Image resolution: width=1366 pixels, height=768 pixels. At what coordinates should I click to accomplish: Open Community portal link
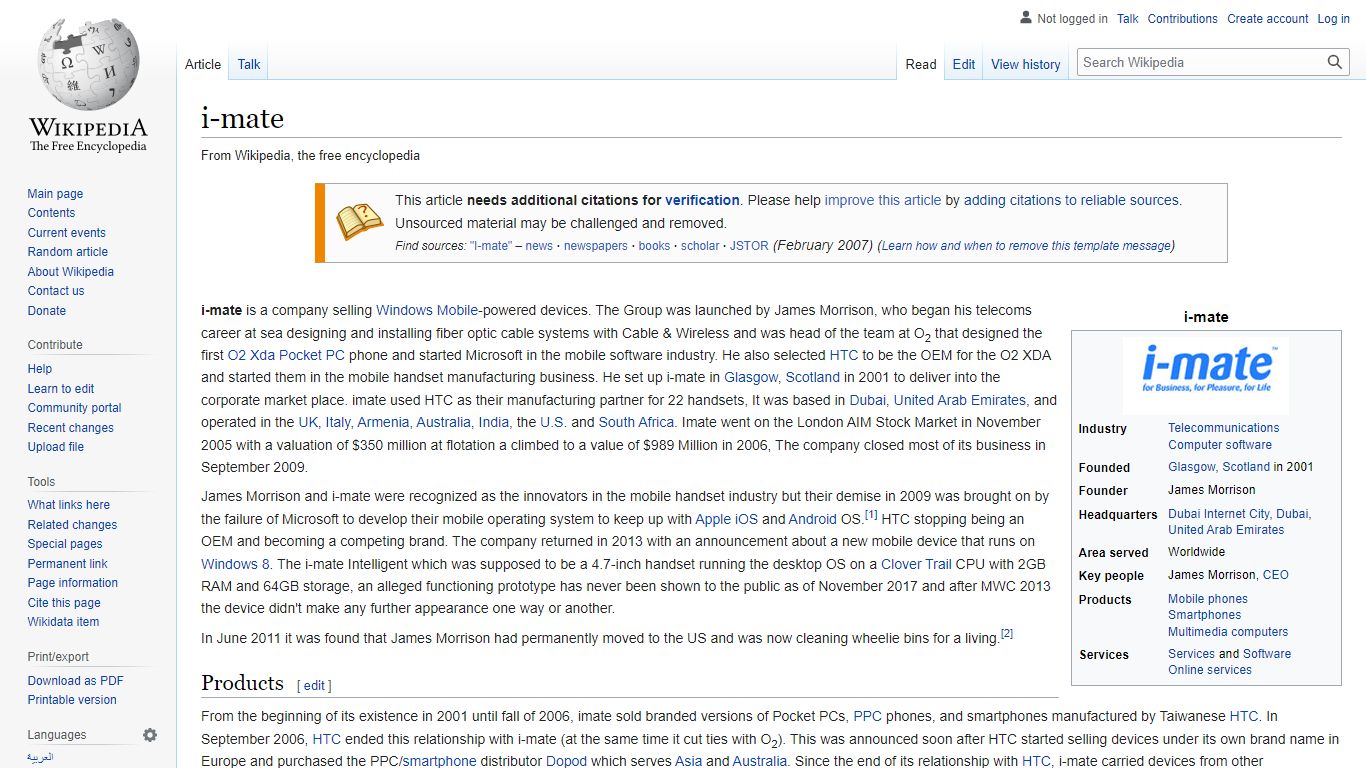tap(74, 408)
